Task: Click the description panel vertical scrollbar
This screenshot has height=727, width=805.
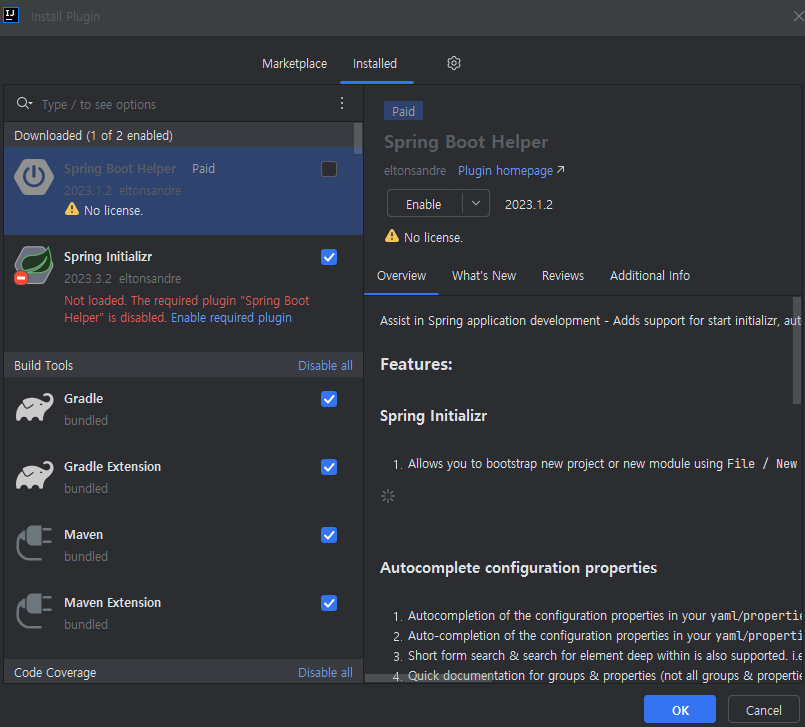Action: (797, 351)
